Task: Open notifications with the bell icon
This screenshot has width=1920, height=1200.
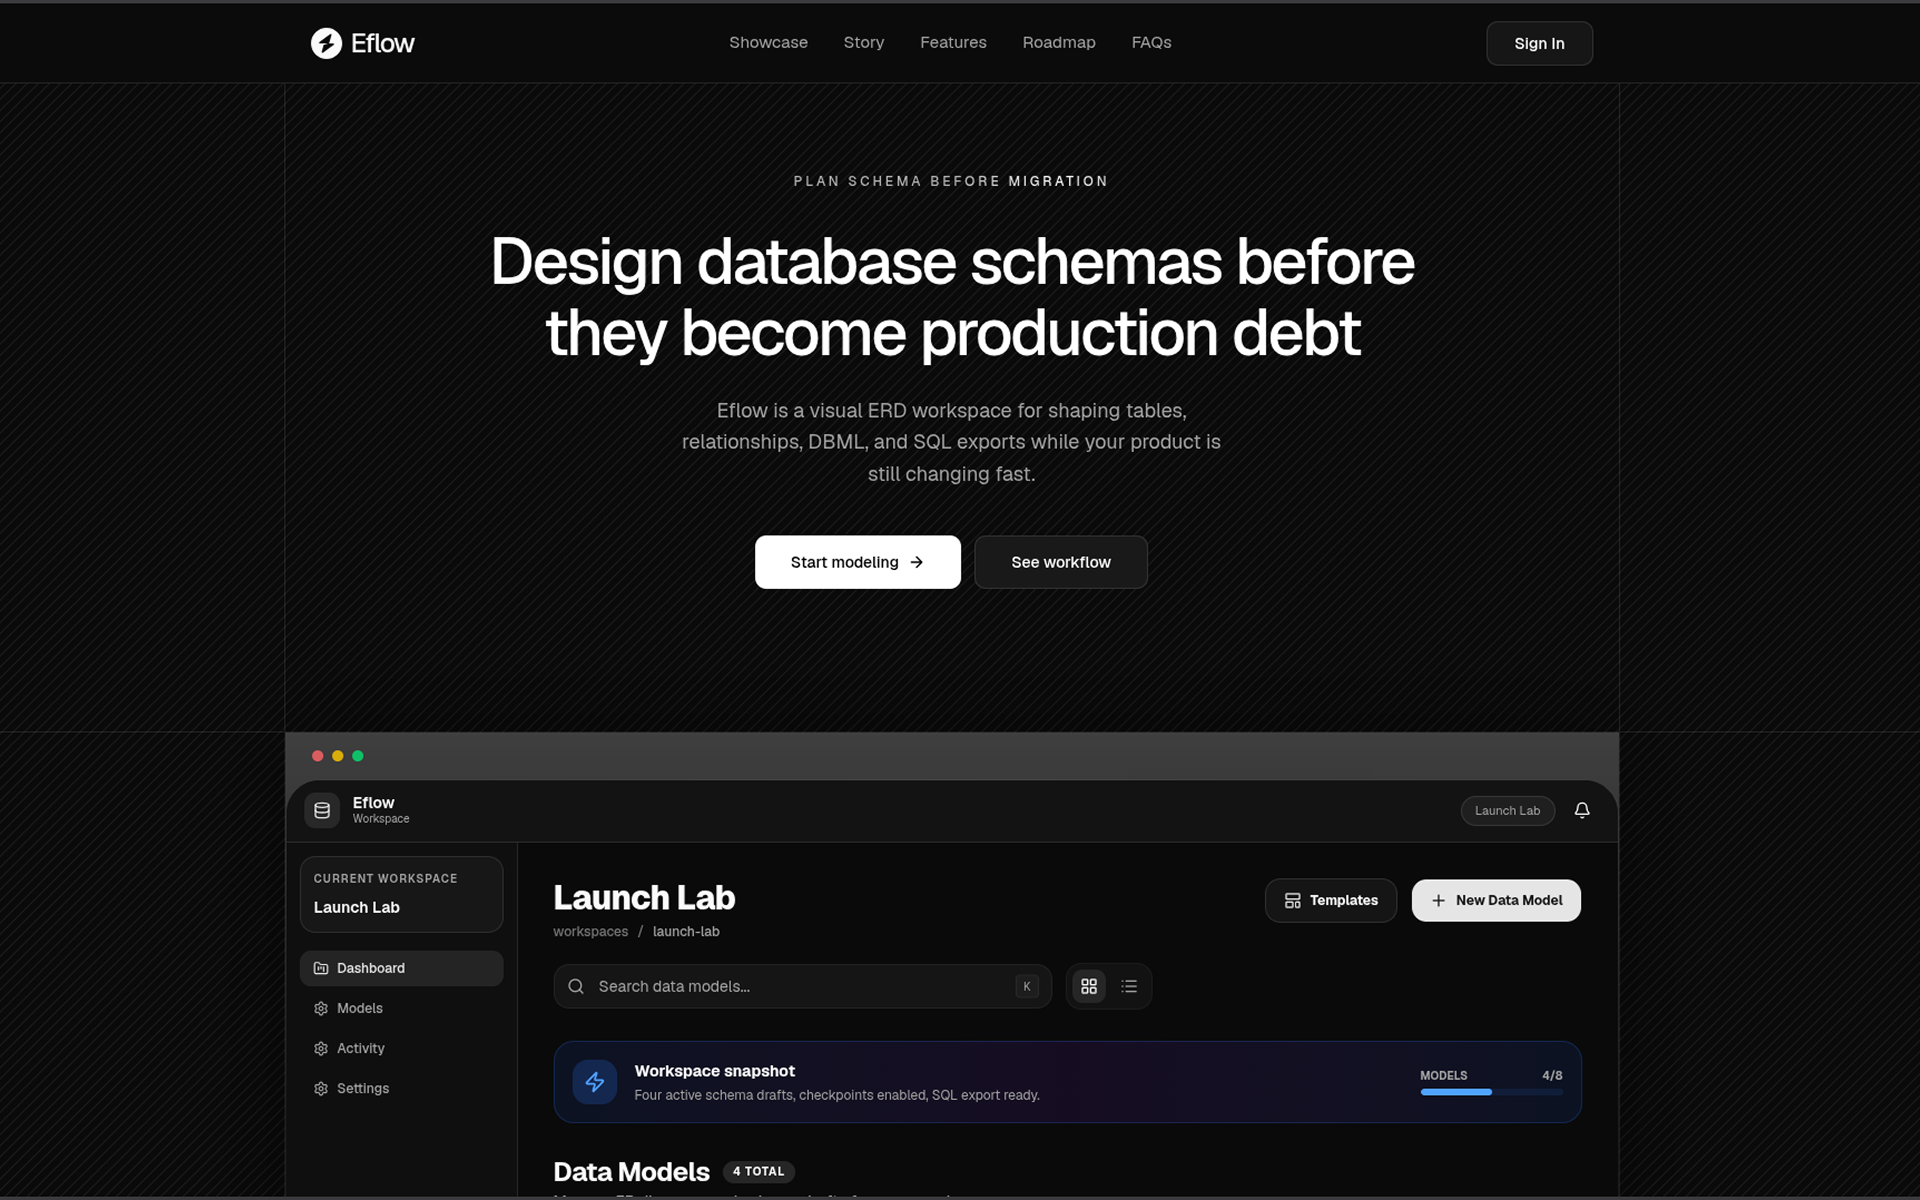Action: click(1582, 810)
